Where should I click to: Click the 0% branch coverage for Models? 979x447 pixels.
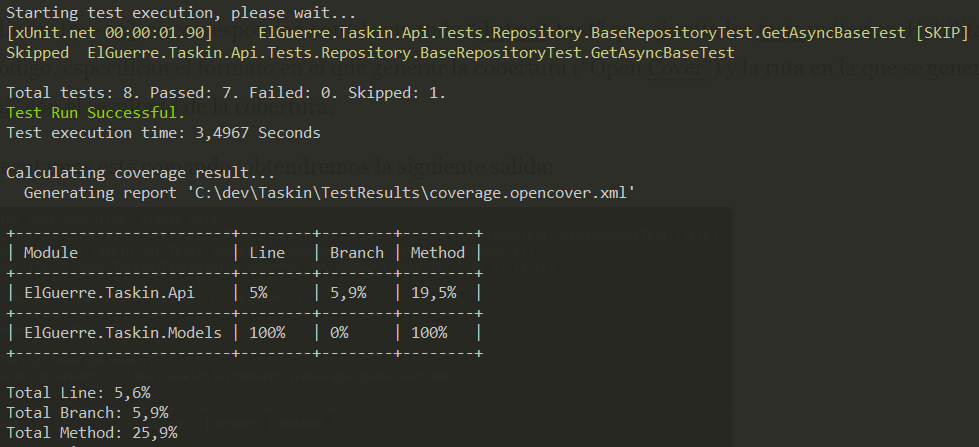(x=339, y=332)
